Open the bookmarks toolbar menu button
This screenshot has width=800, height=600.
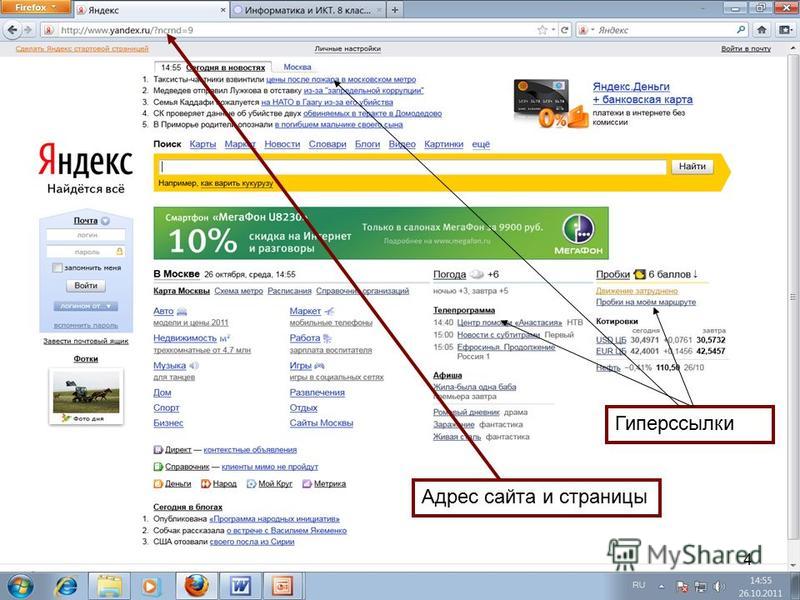coord(786,30)
